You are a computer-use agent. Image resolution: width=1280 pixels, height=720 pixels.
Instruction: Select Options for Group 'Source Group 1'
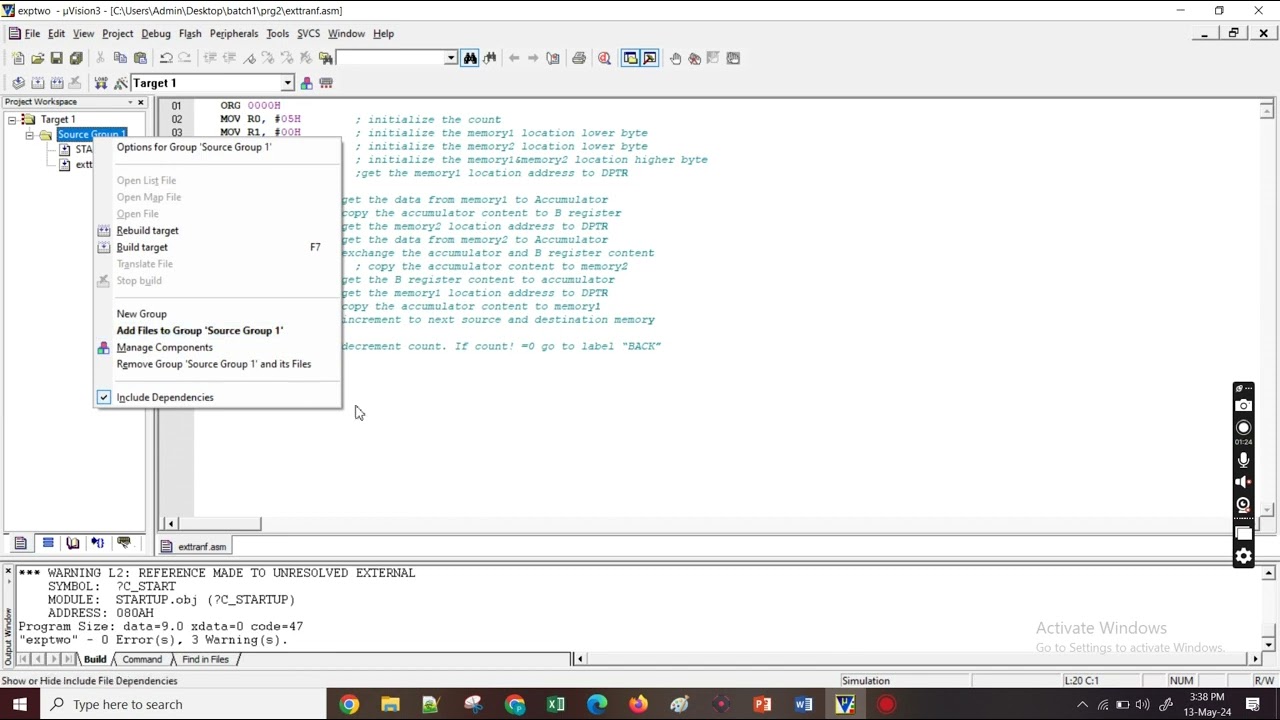coord(194,147)
